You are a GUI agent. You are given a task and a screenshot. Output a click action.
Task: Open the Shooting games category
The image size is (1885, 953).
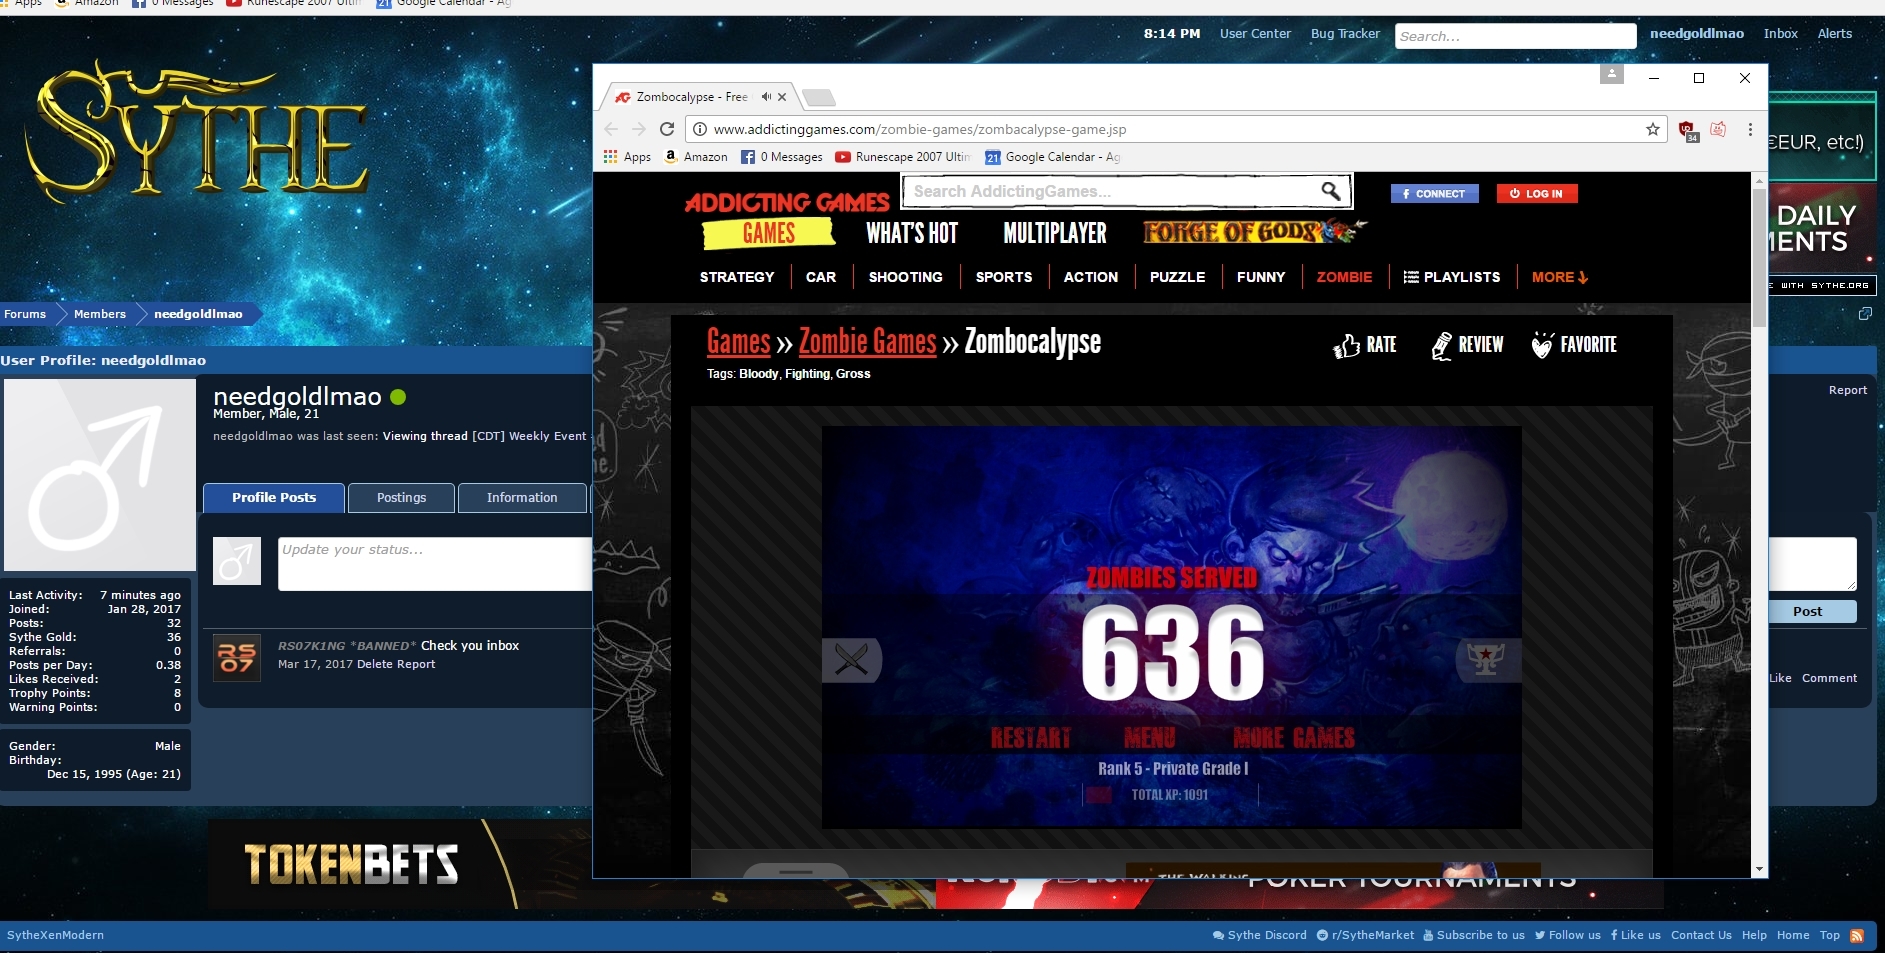tap(906, 277)
